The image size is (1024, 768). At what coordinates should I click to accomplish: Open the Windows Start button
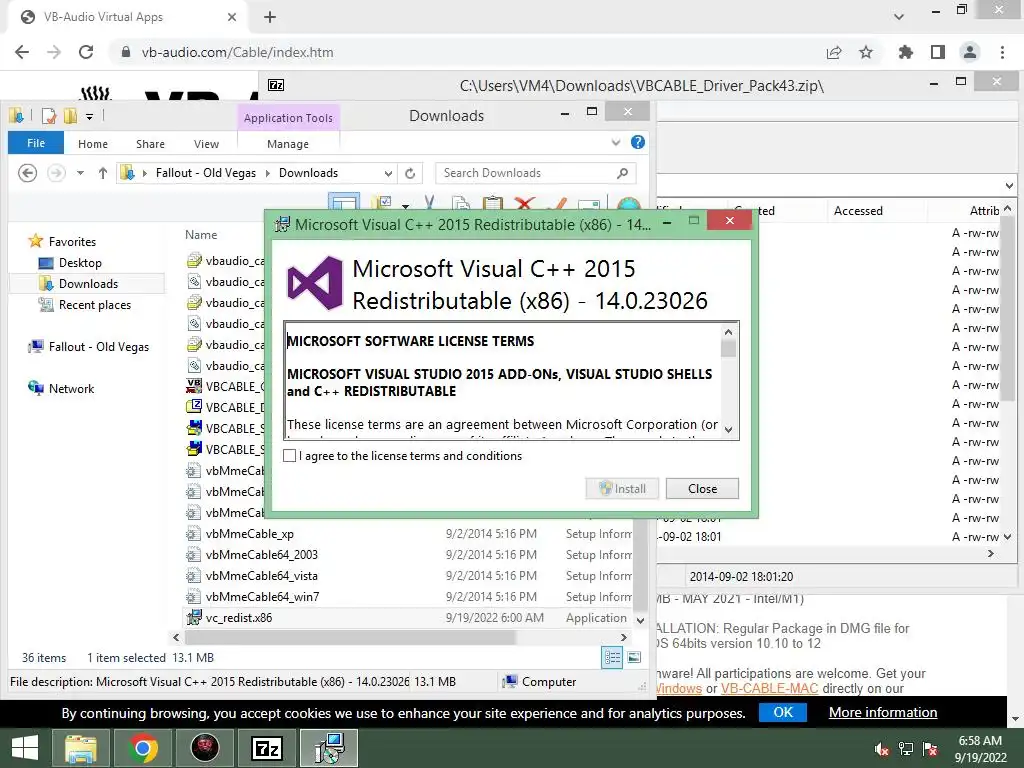pos(25,748)
